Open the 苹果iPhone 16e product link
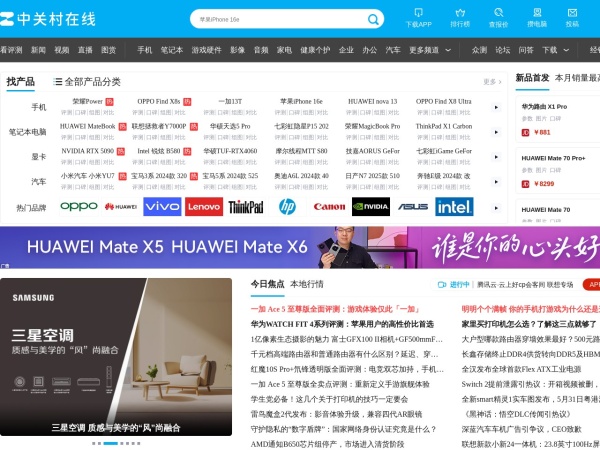The height and width of the screenshot is (450, 600). [302, 101]
